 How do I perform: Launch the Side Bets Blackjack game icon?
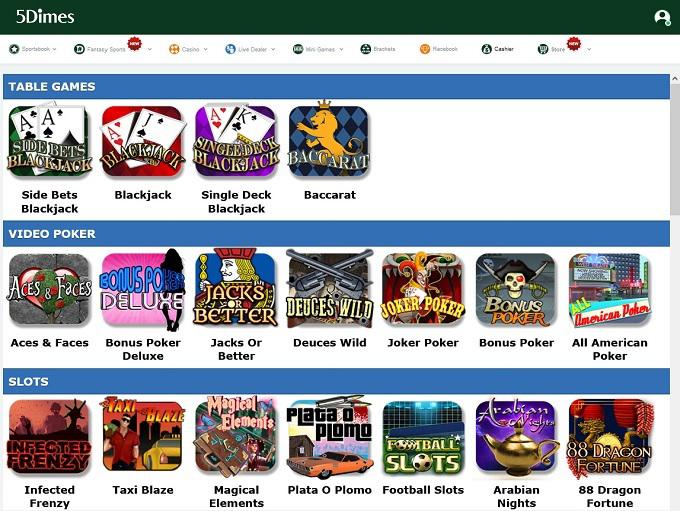coord(49,141)
